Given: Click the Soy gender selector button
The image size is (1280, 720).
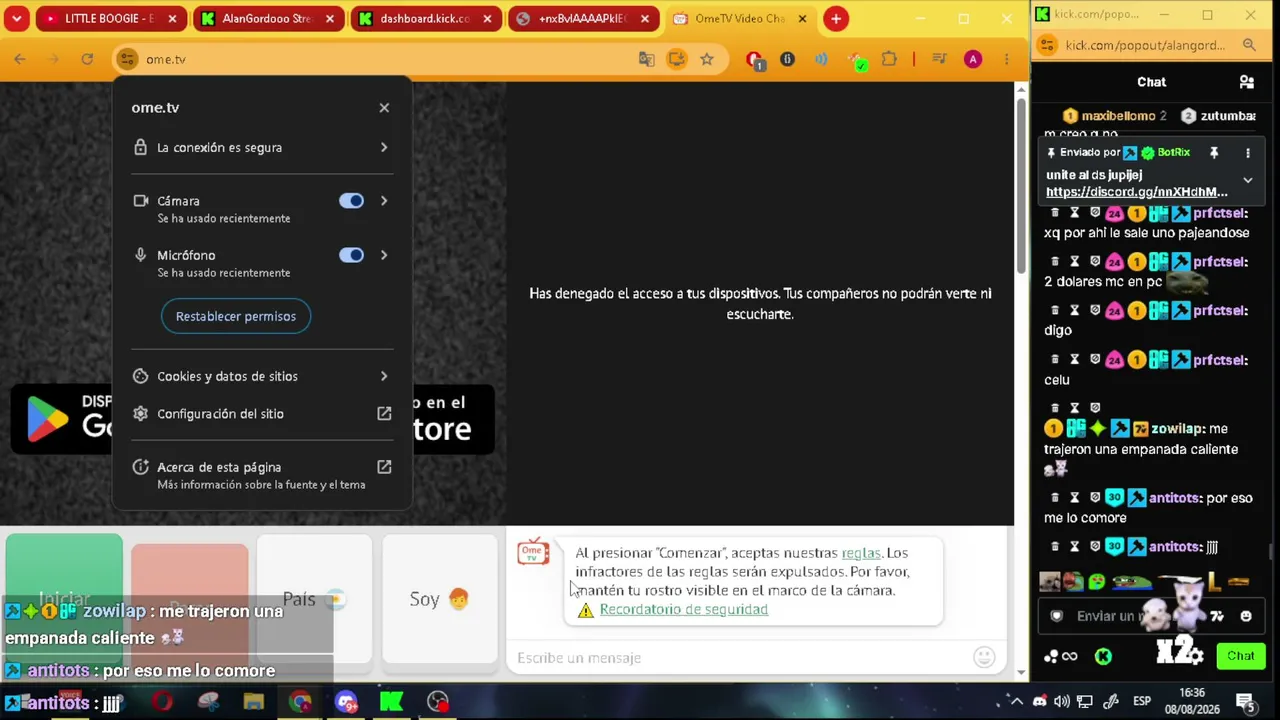Looking at the screenshot, I should (440, 599).
